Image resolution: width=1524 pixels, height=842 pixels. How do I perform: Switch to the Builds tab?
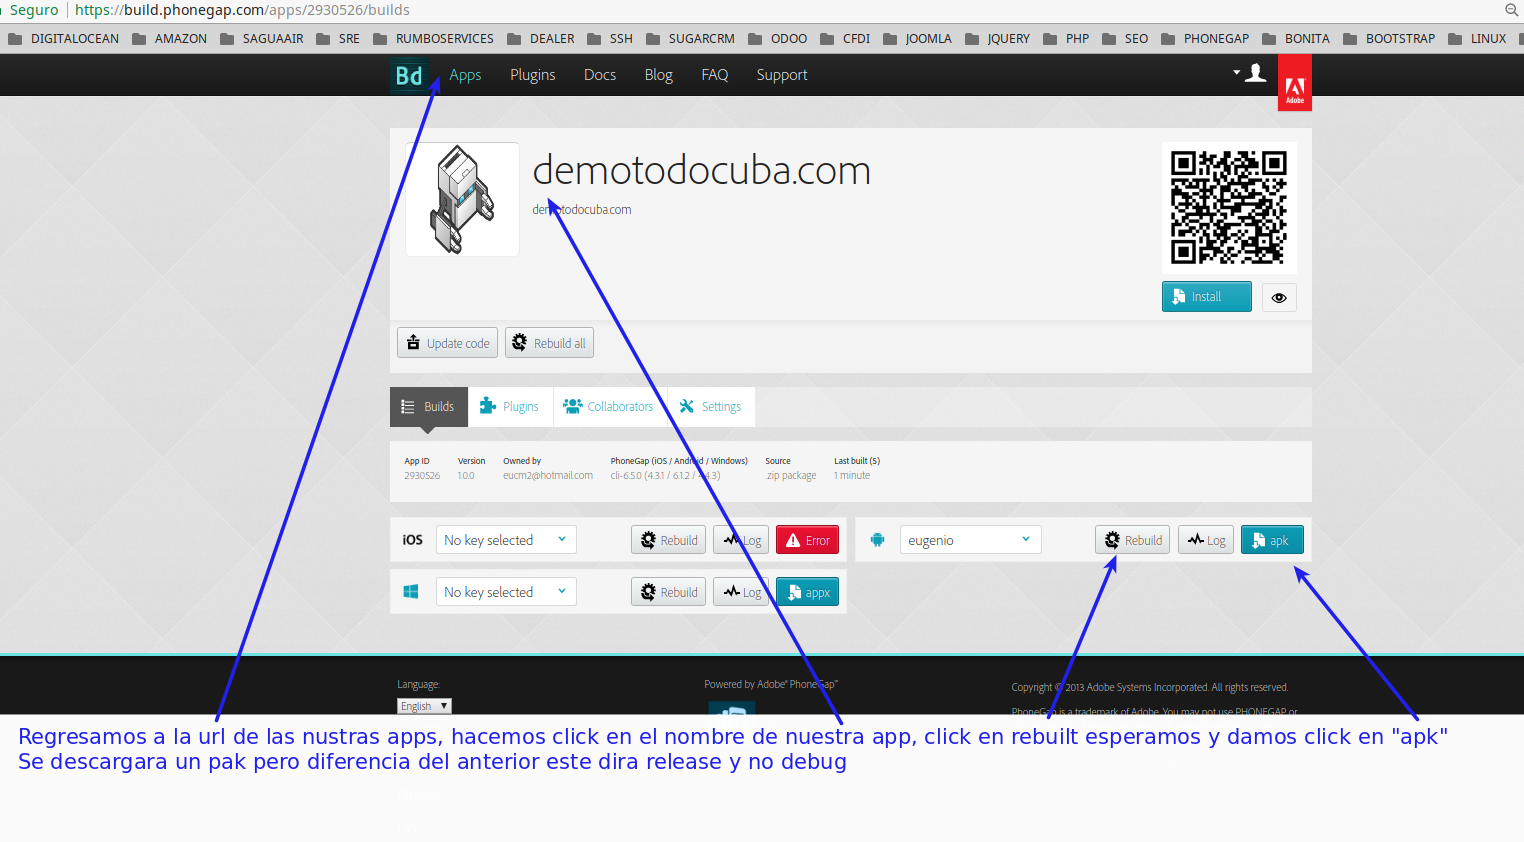pos(429,407)
